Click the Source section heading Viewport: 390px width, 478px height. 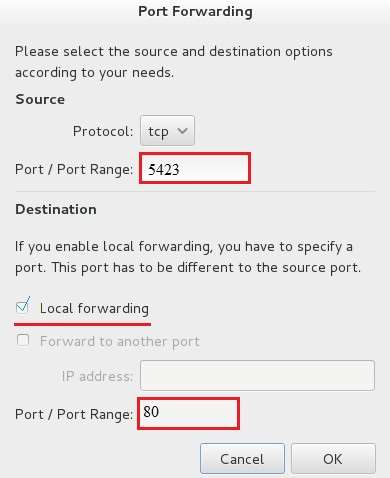[x=40, y=99]
